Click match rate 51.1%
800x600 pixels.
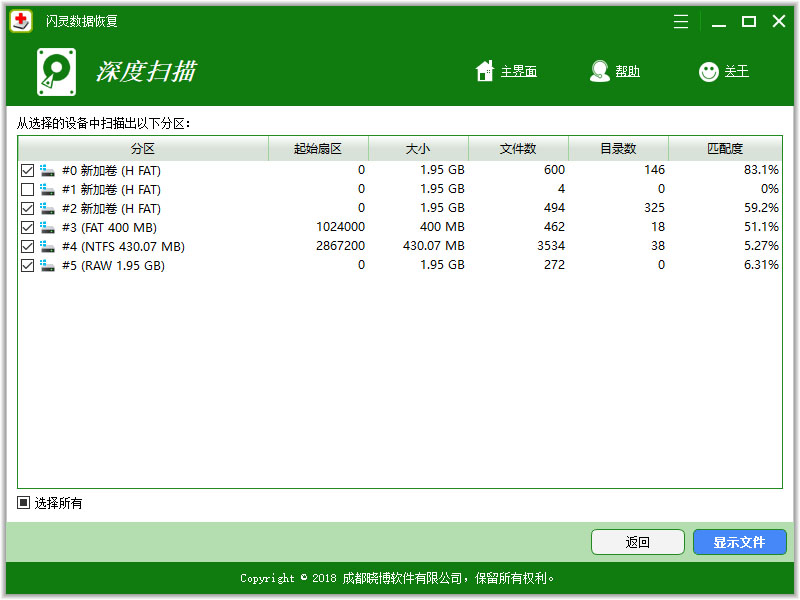coord(761,227)
